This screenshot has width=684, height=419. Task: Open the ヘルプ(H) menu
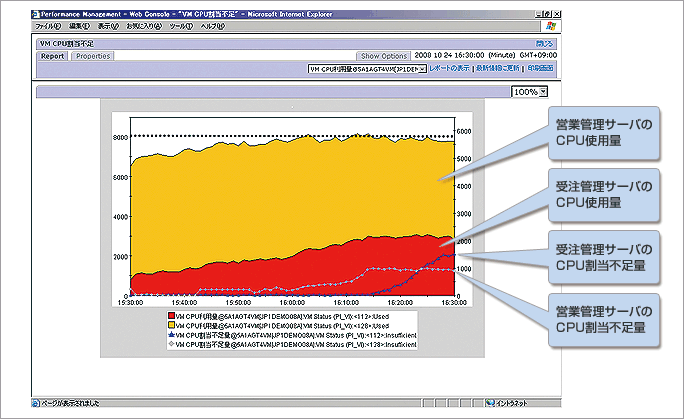click(x=212, y=26)
